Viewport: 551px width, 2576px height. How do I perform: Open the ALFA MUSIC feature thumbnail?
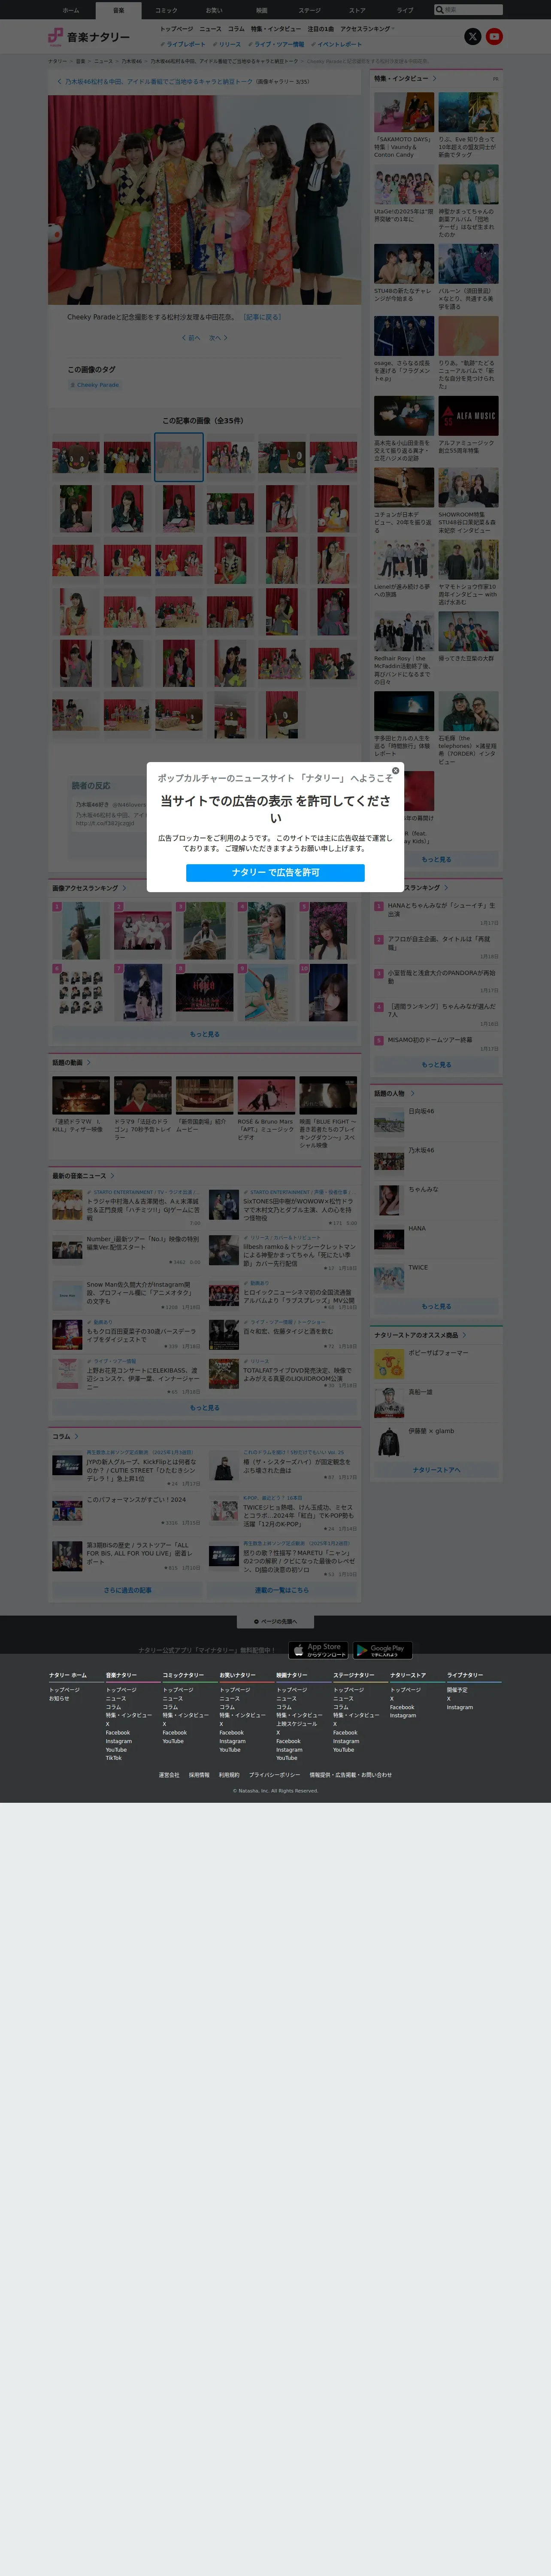pyautogui.click(x=468, y=416)
